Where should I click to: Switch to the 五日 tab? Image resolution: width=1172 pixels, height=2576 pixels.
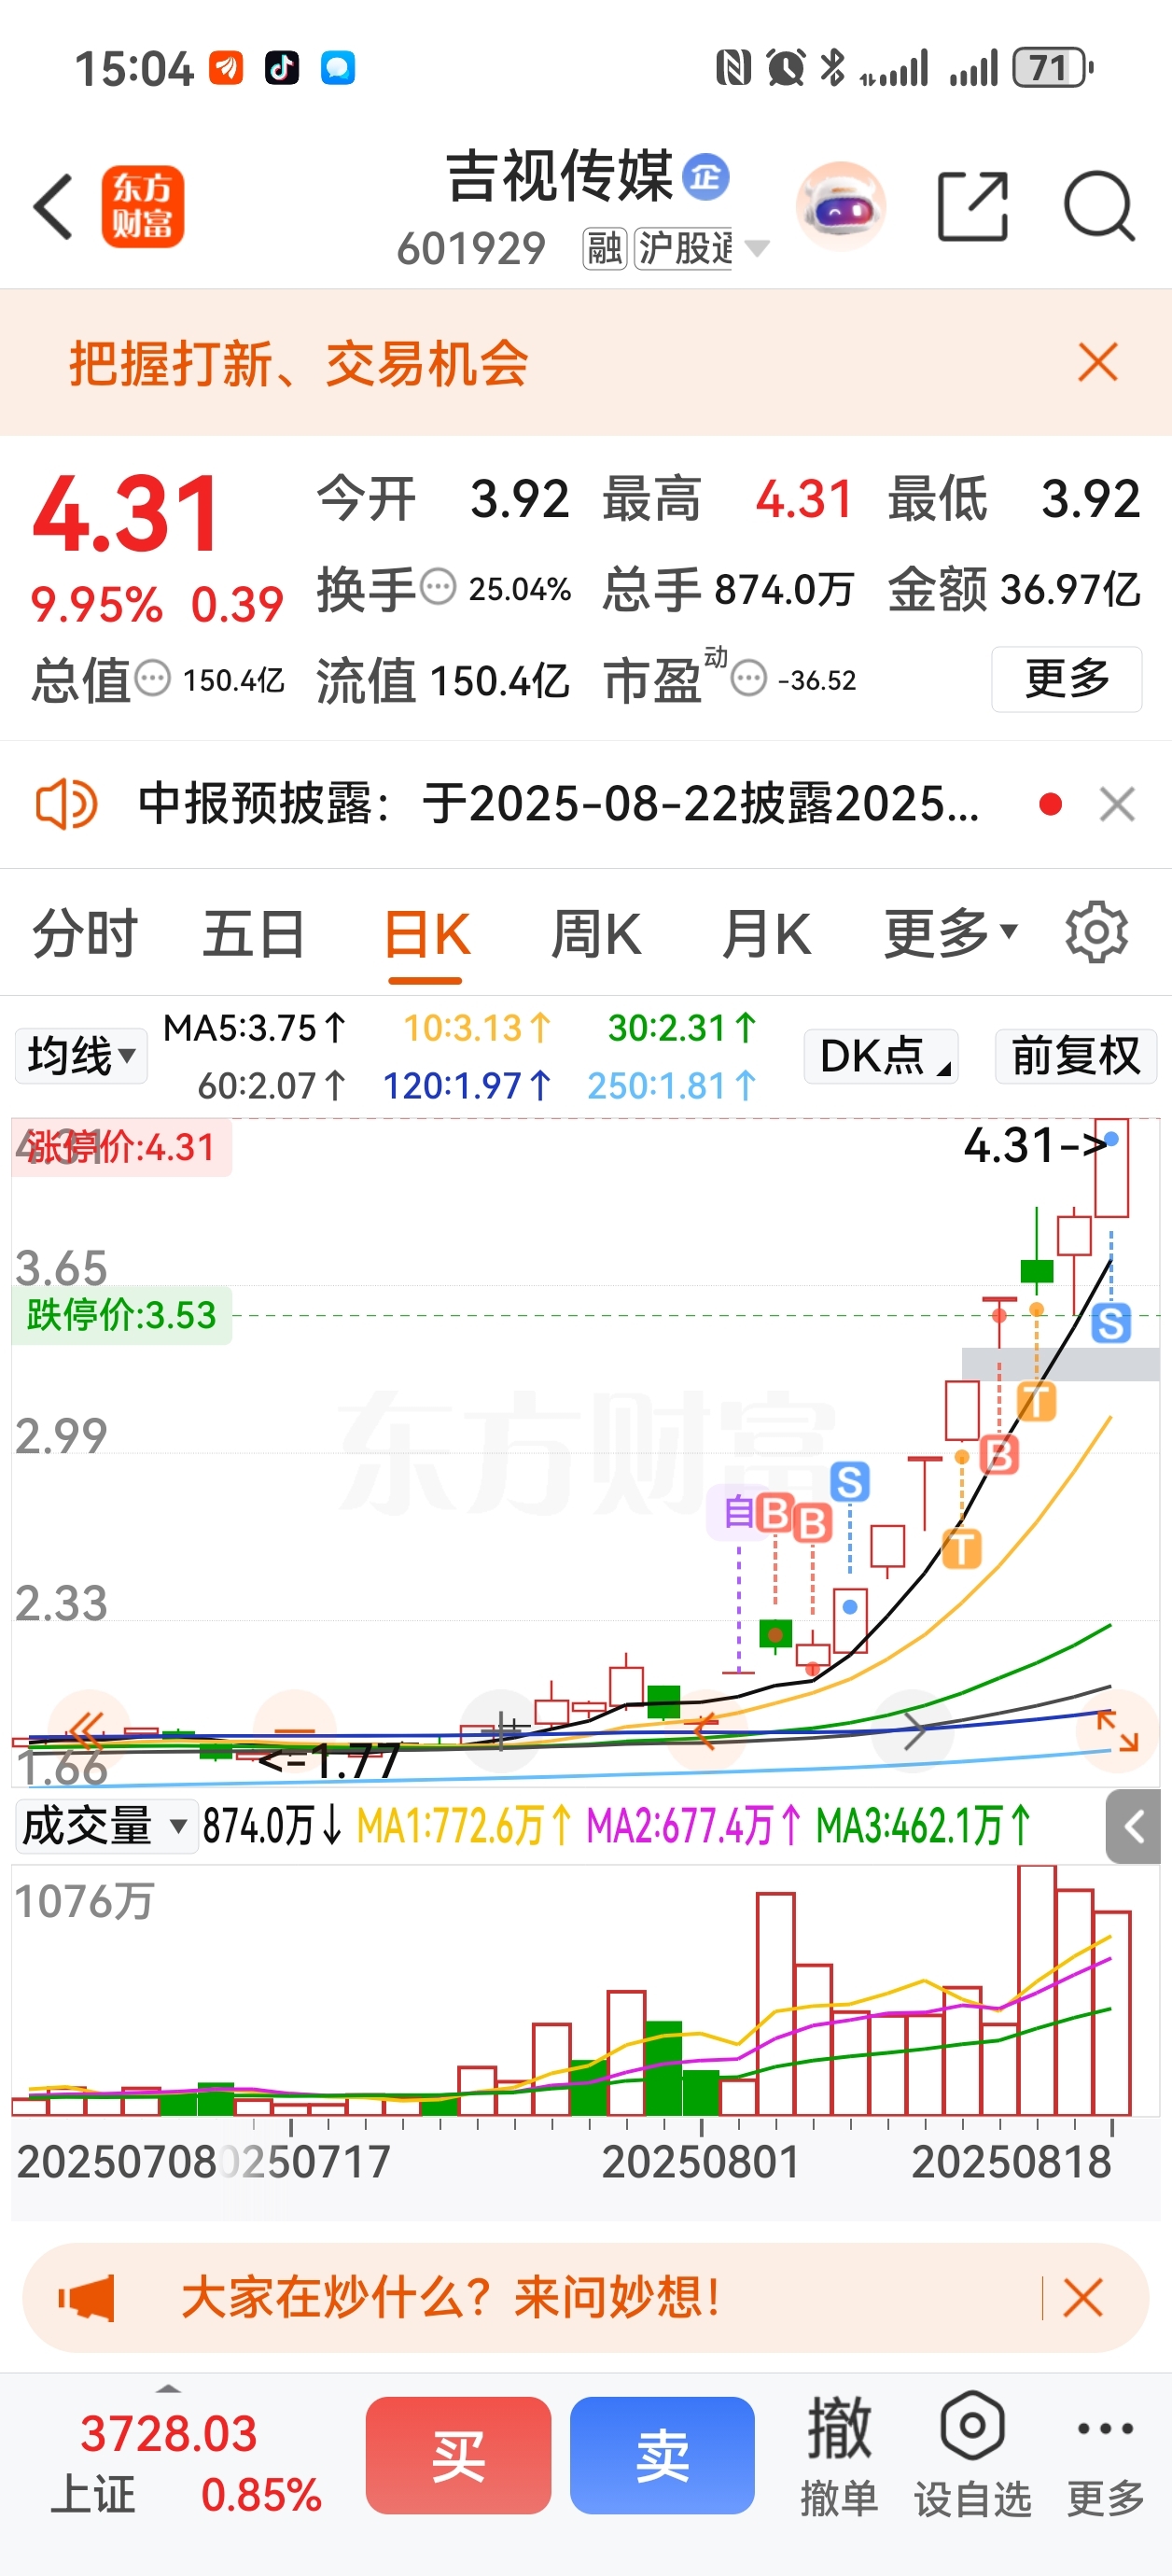tap(254, 933)
